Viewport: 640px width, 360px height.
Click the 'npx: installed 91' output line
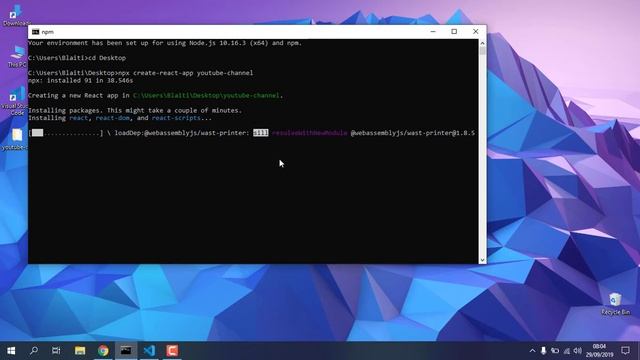[x=80, y=80]
